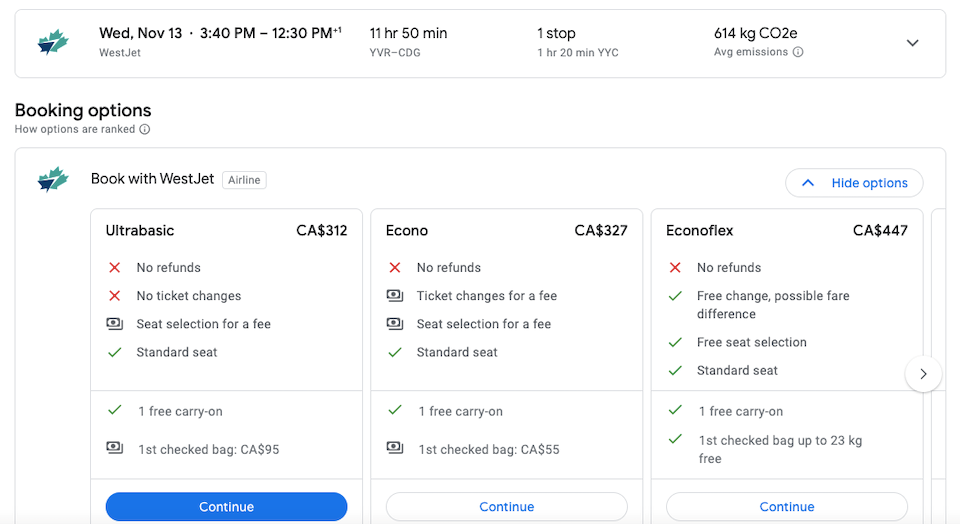Click the Econo fare price CA$327
The image size is (960, 524).
click(601, 231)
